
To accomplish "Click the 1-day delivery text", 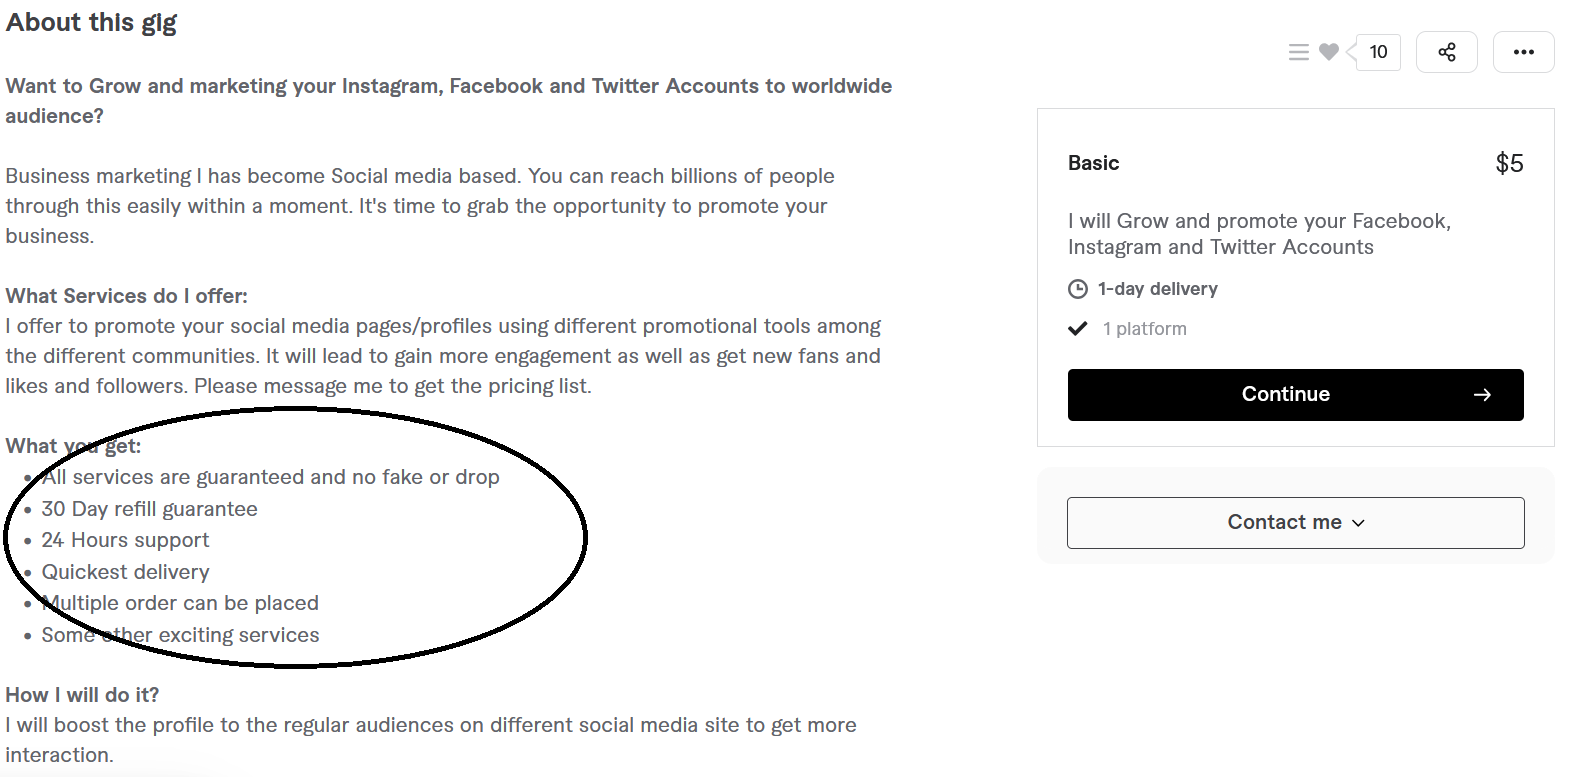I will (x=1157, y=289).
